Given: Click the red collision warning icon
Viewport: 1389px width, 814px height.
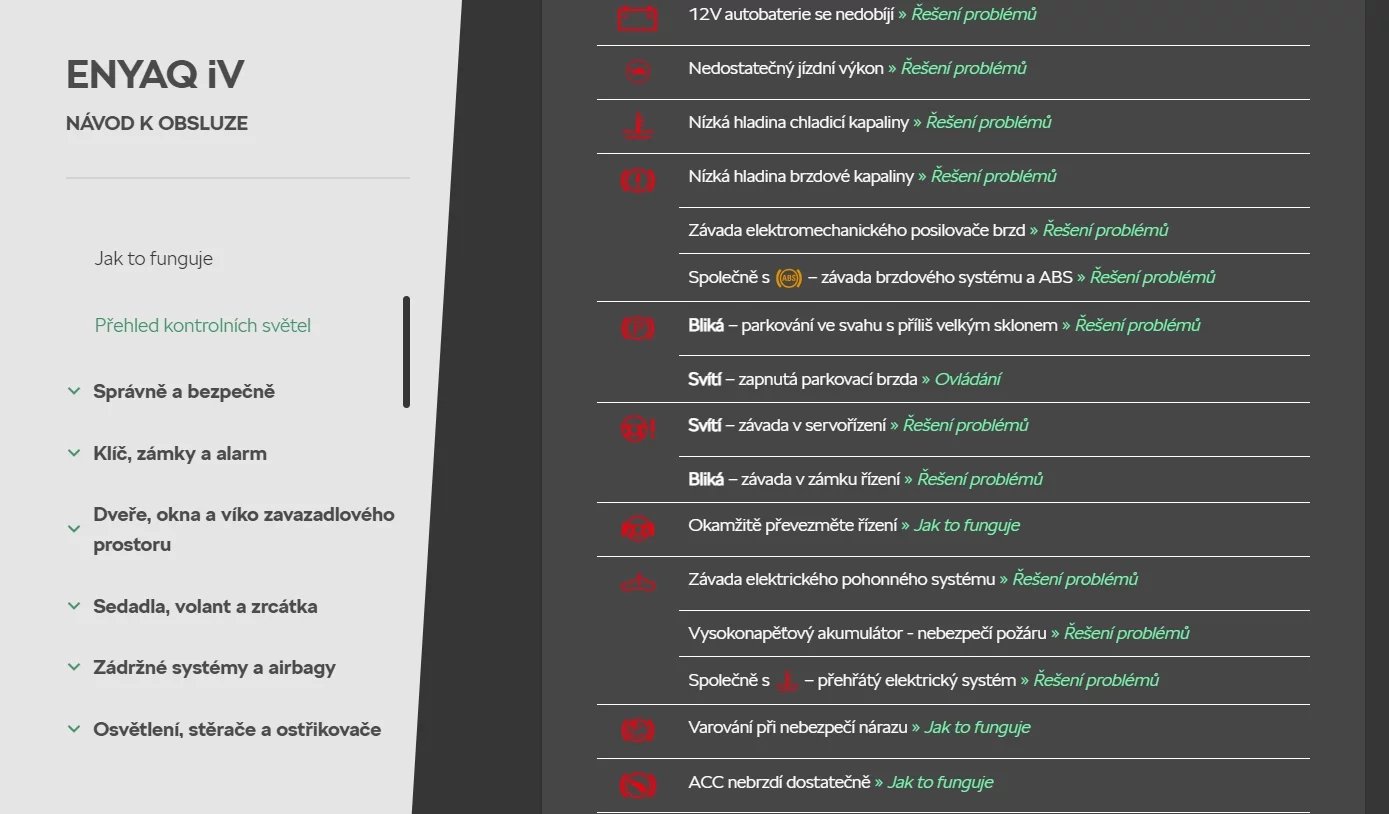Looking at the screenshot, I should pyautogui.click(x=637, y=731).
